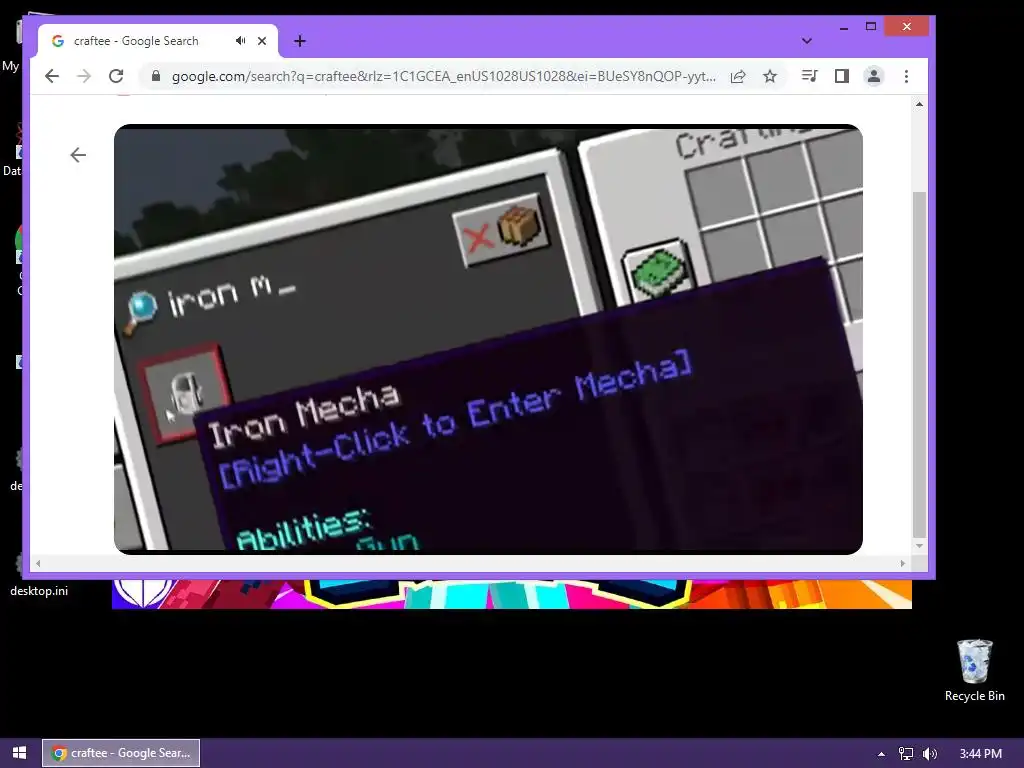Open the Chrome three-dot menu
The width and height of the screenshot is (1024, 768).
tap(906, 76)
